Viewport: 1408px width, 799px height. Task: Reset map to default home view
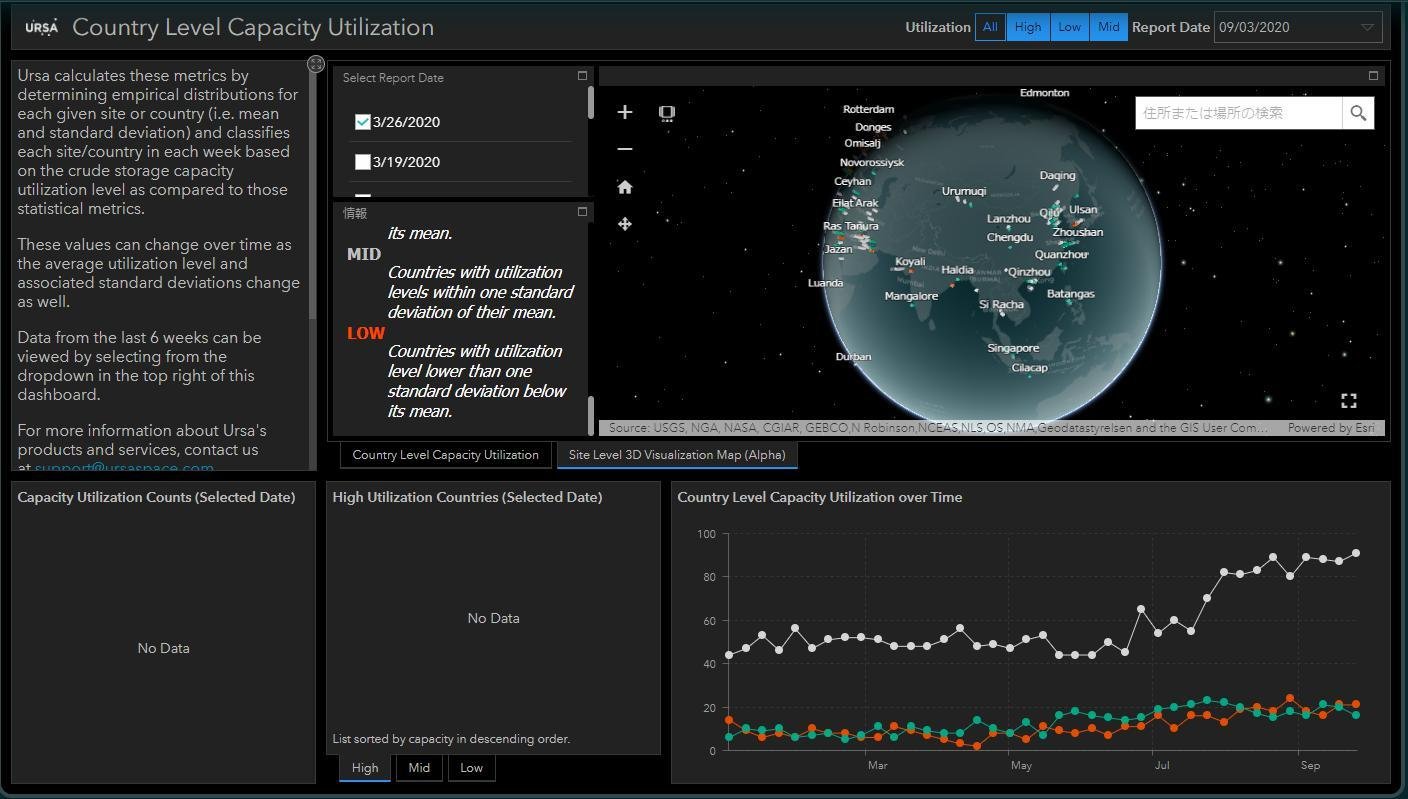pyautogui.click(x=625, y=187)
